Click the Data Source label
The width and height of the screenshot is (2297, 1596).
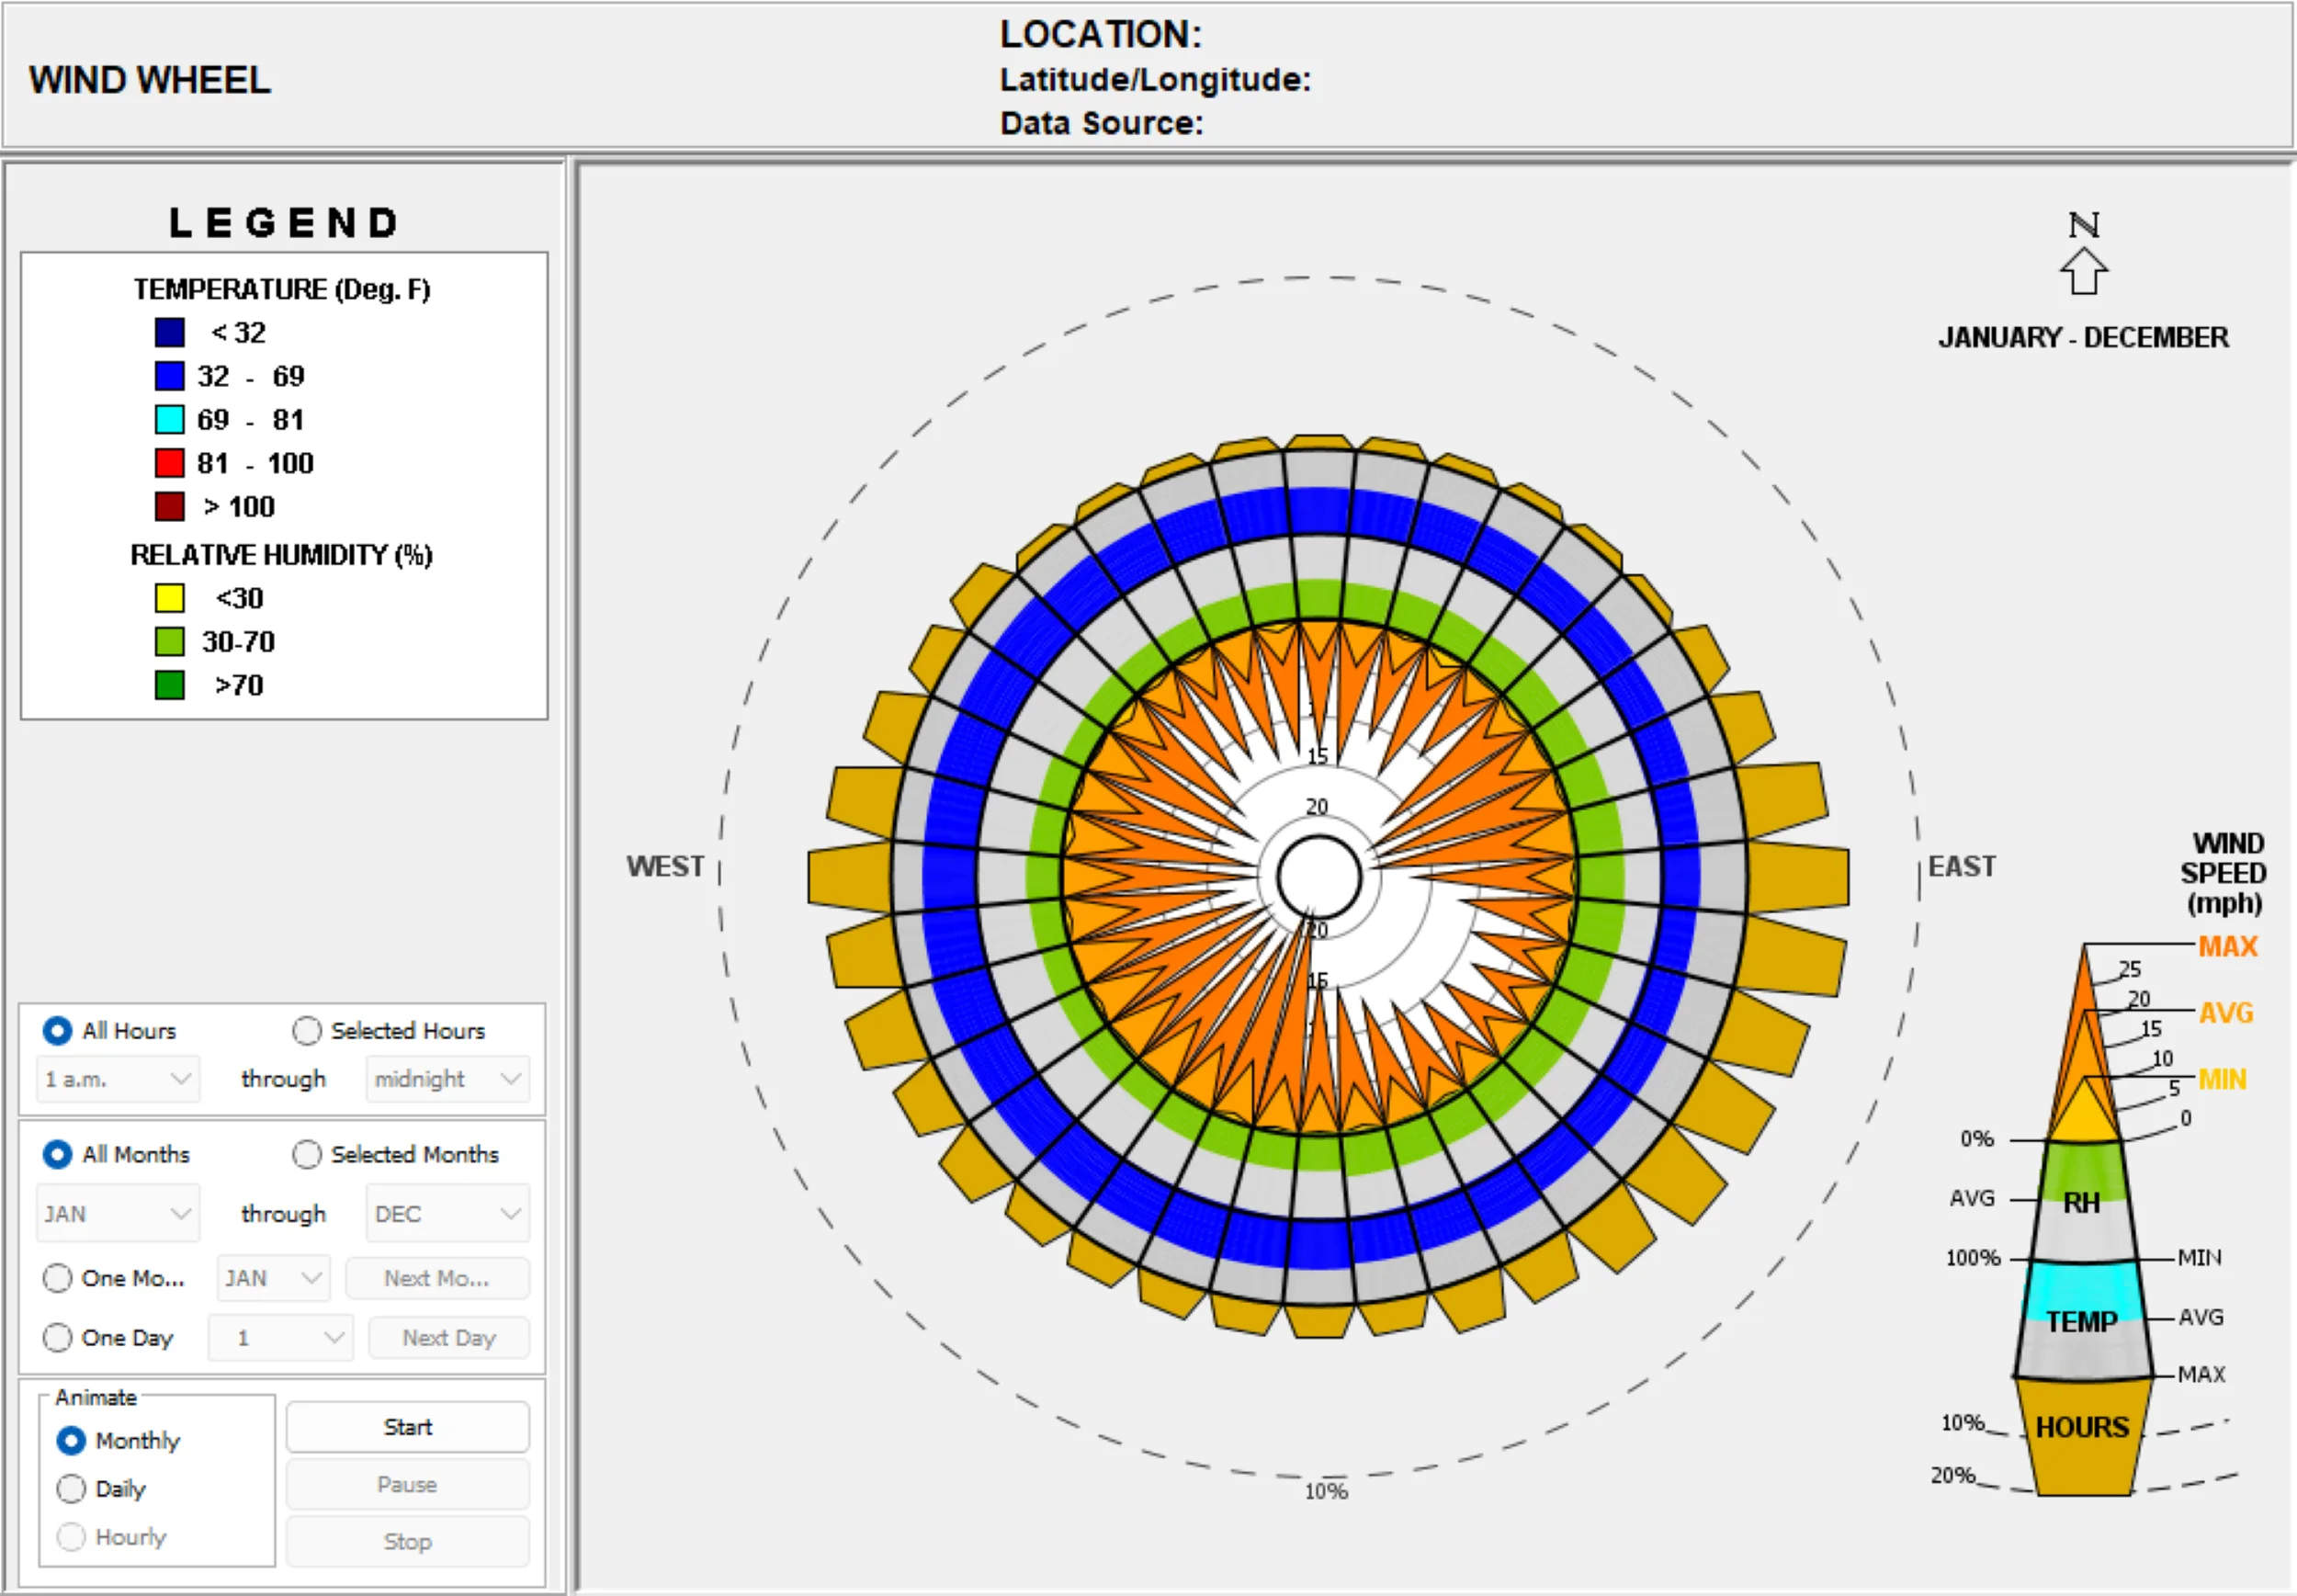tap(1102, 123)
